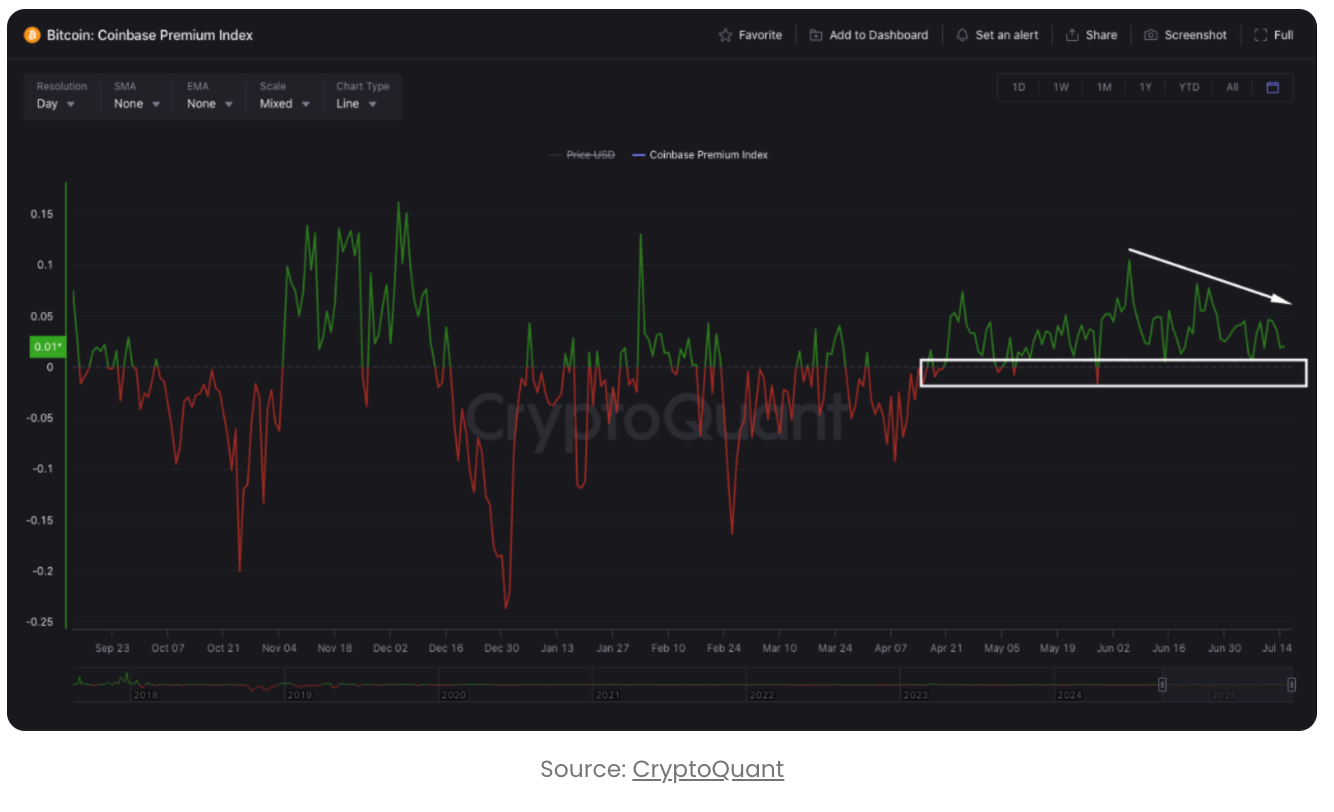Image resolution: width=1334 pixels, height=812 pixels.
Task: Click the right handle of range navigator
Action: click(x=1291, y=685)
